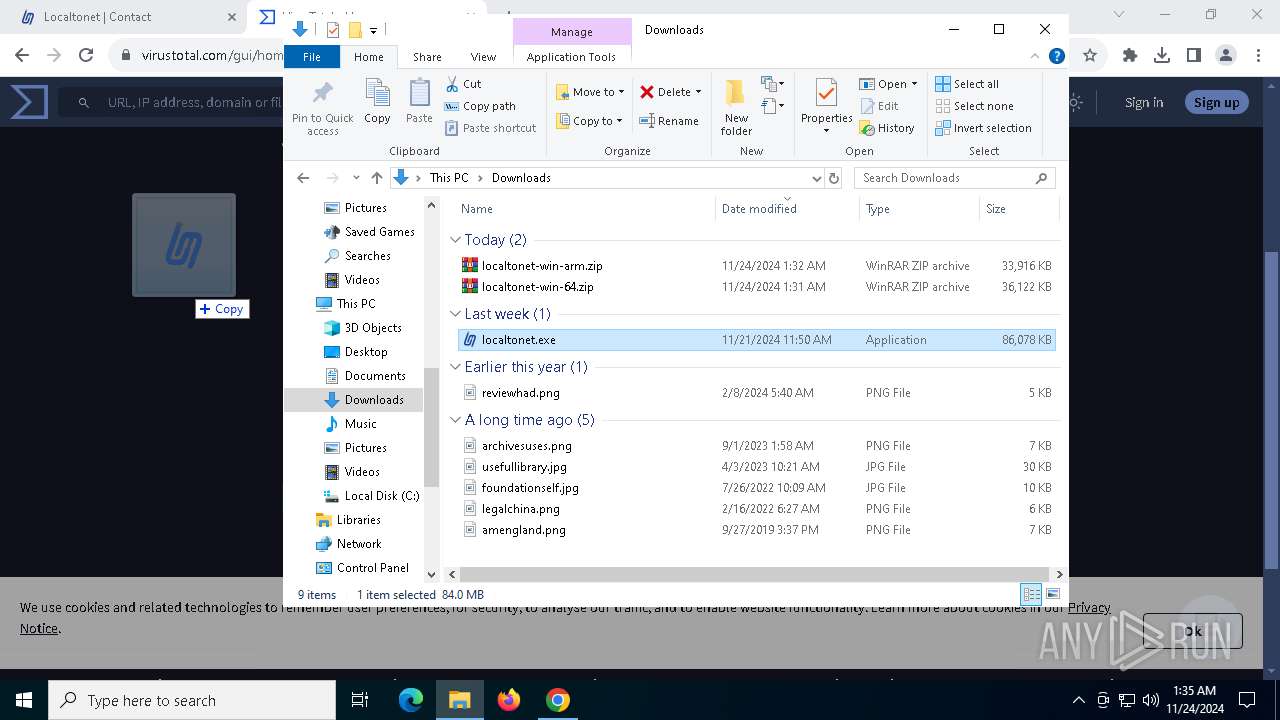The height and width of the screenshot is (720, 1280).
Task: Click Sign up on VirusTotal
Action: (x=1216, y=102)
